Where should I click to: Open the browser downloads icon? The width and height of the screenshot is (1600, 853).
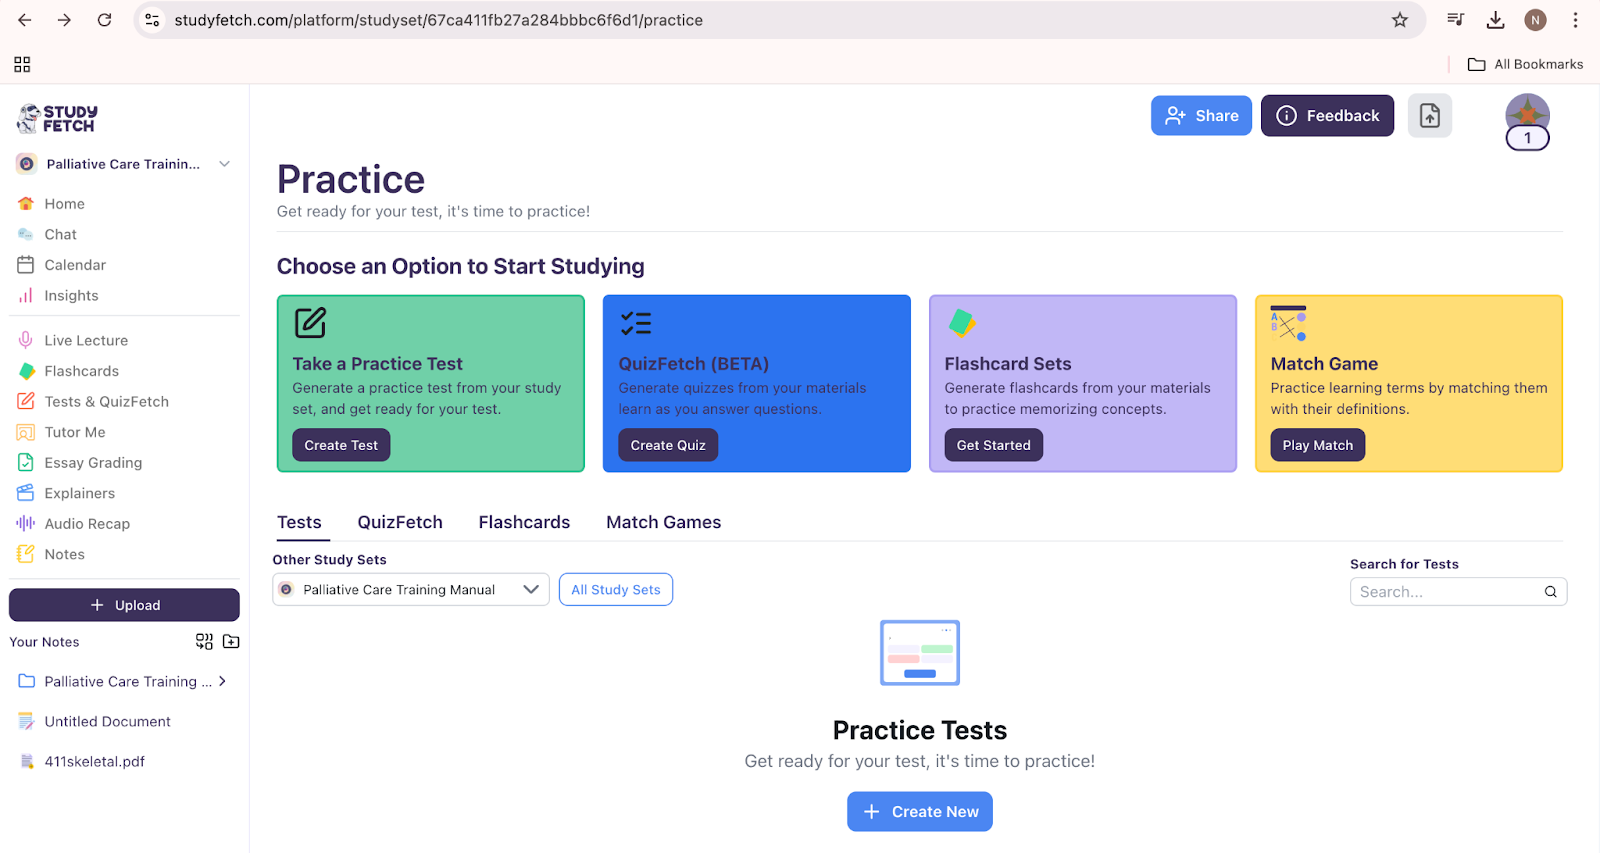(x=1495, y=20)
